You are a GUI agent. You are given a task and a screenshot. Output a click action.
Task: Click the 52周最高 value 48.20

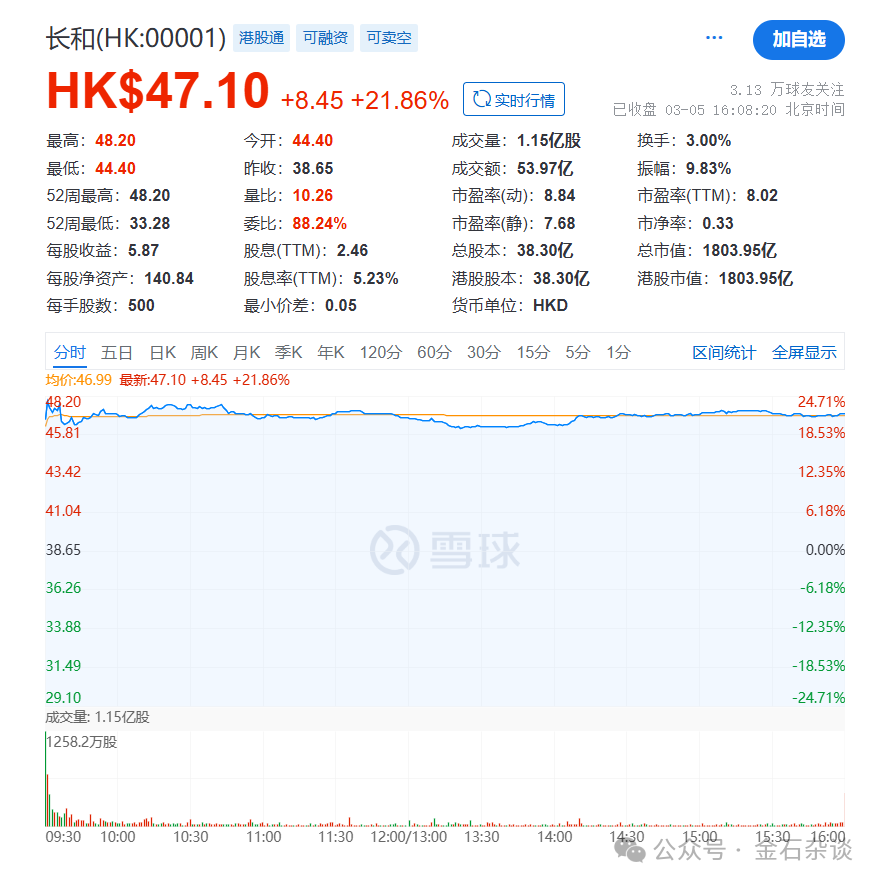coord(150,195)
